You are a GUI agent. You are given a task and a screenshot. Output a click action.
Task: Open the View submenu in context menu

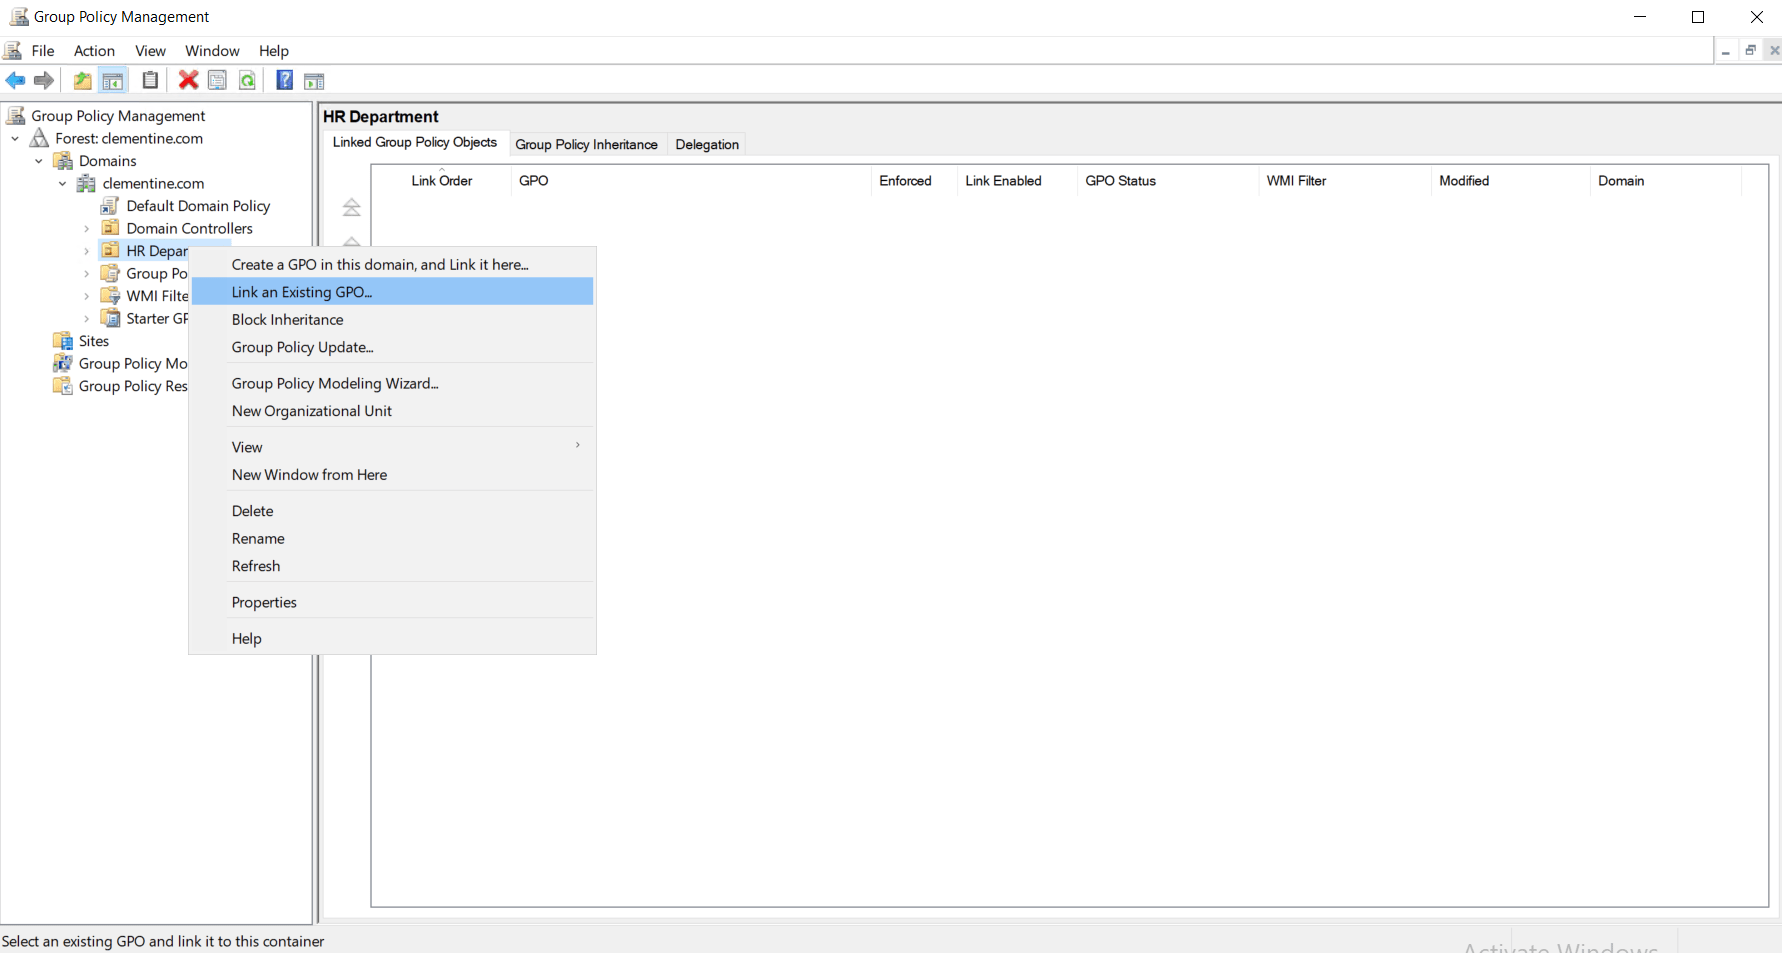(247, 447)
